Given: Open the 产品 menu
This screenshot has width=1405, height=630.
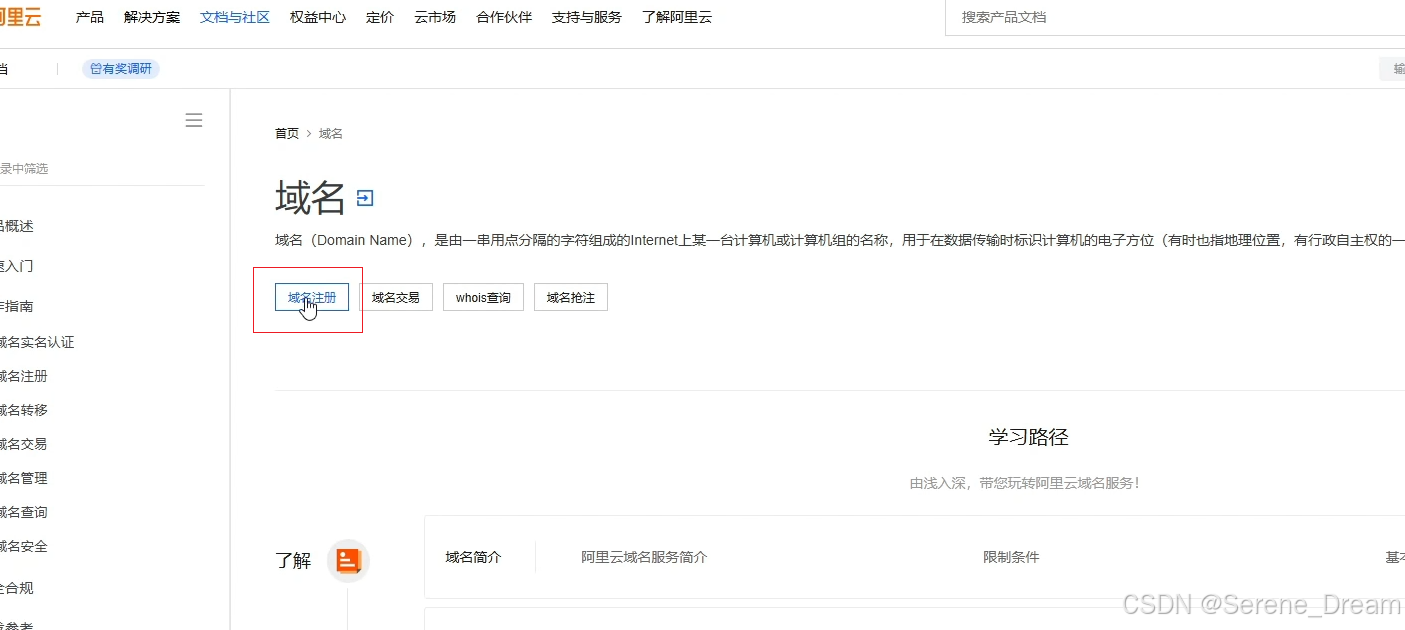Looking at the screenshot, I should coord(90,17).
